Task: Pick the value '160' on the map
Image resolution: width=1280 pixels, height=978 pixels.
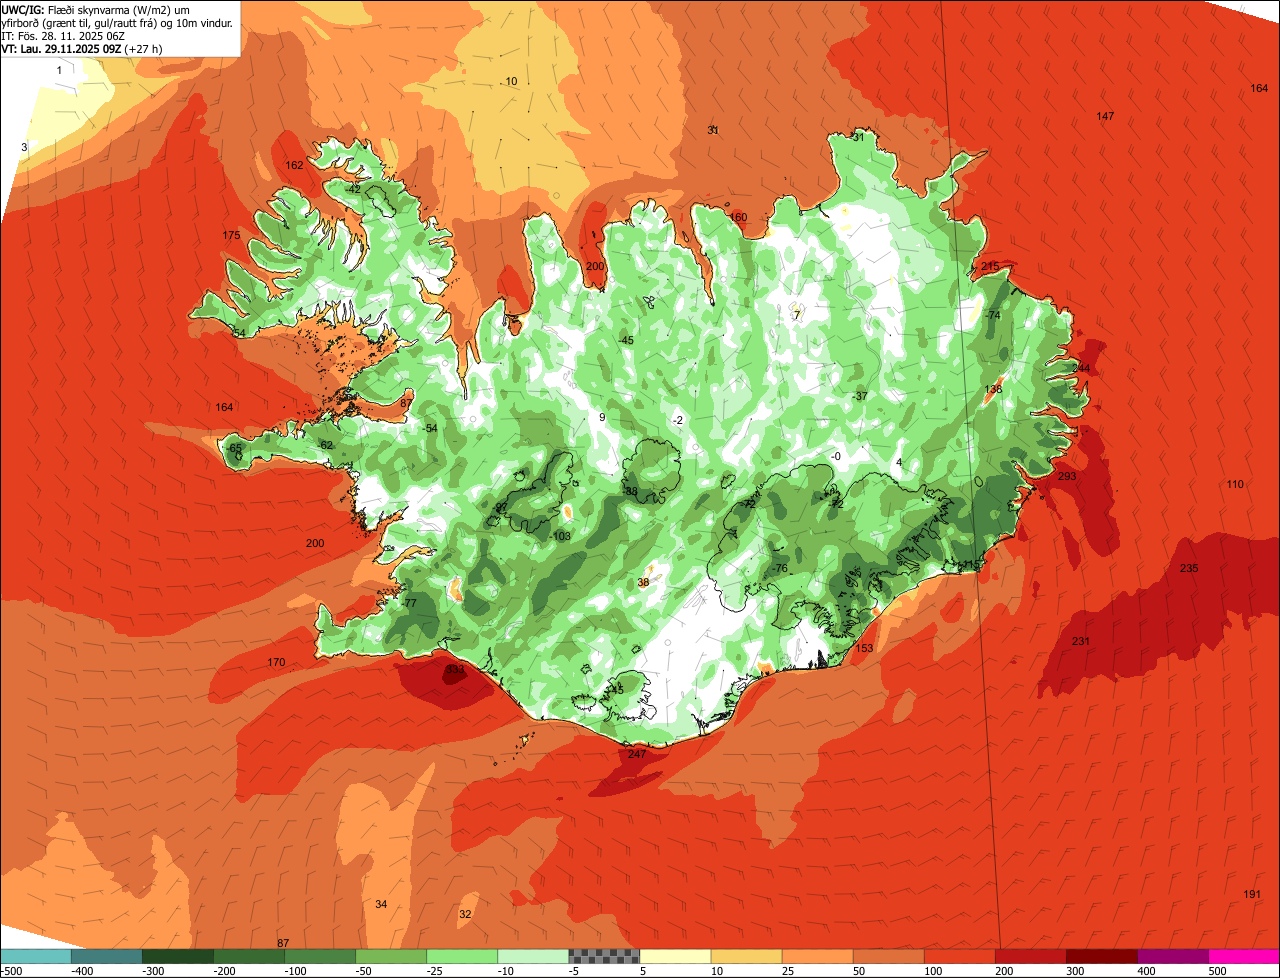Action: click(738, 217)
